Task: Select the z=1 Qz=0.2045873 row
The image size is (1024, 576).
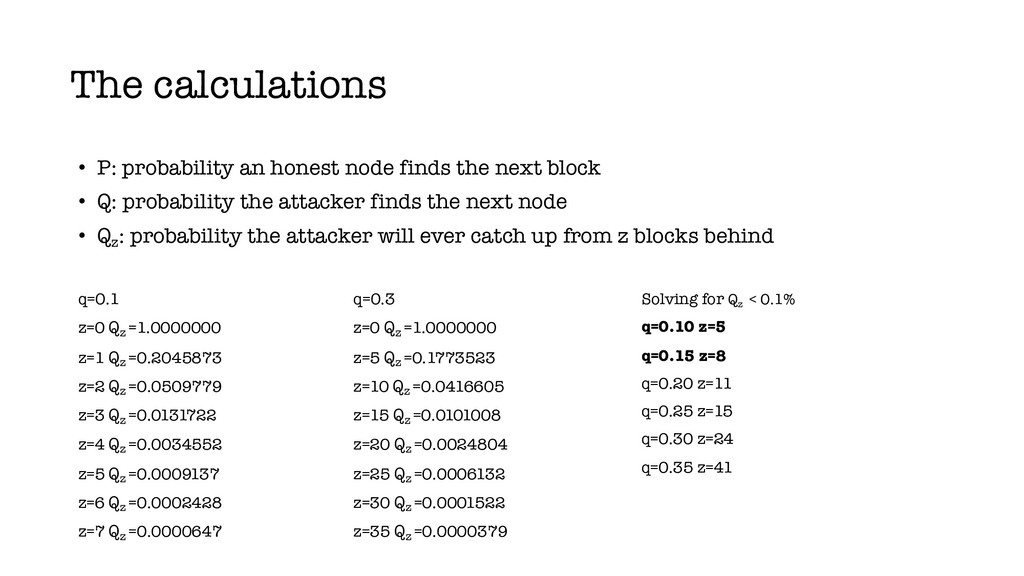Action: coord(150,359)
